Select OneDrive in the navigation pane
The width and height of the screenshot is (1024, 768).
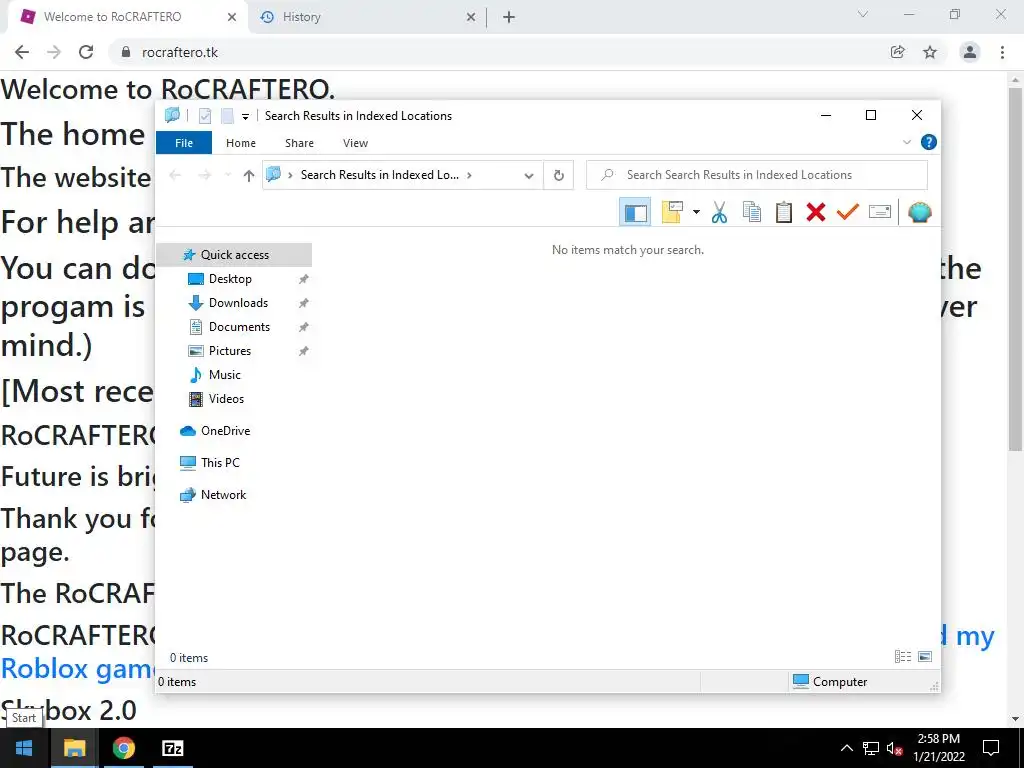point(225,431)
